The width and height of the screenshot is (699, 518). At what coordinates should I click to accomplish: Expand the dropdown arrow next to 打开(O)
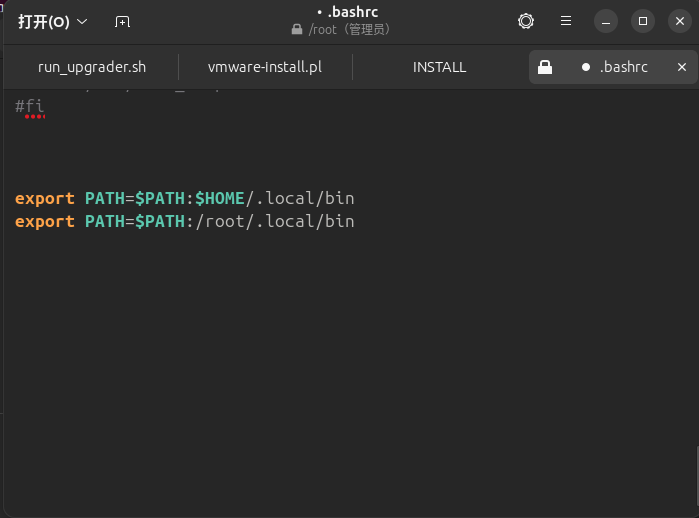[82, 21]
